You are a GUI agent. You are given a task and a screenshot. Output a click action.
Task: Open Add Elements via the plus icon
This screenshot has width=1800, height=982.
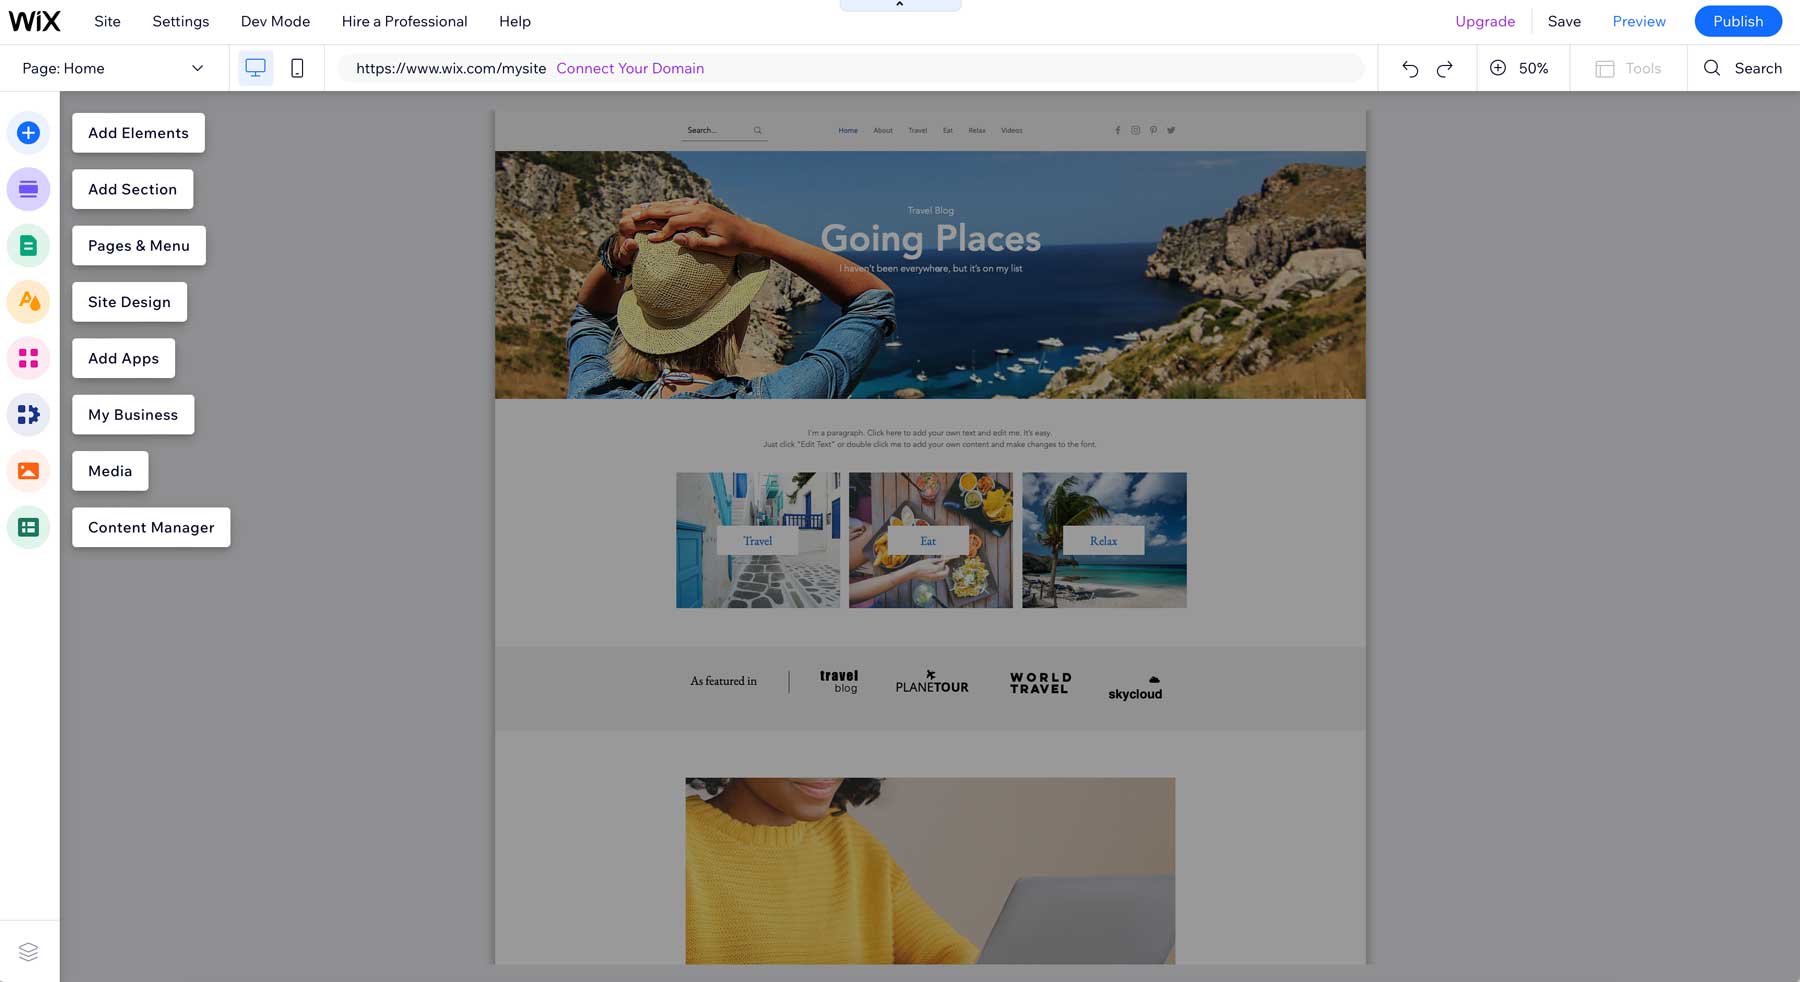point(28,131)
